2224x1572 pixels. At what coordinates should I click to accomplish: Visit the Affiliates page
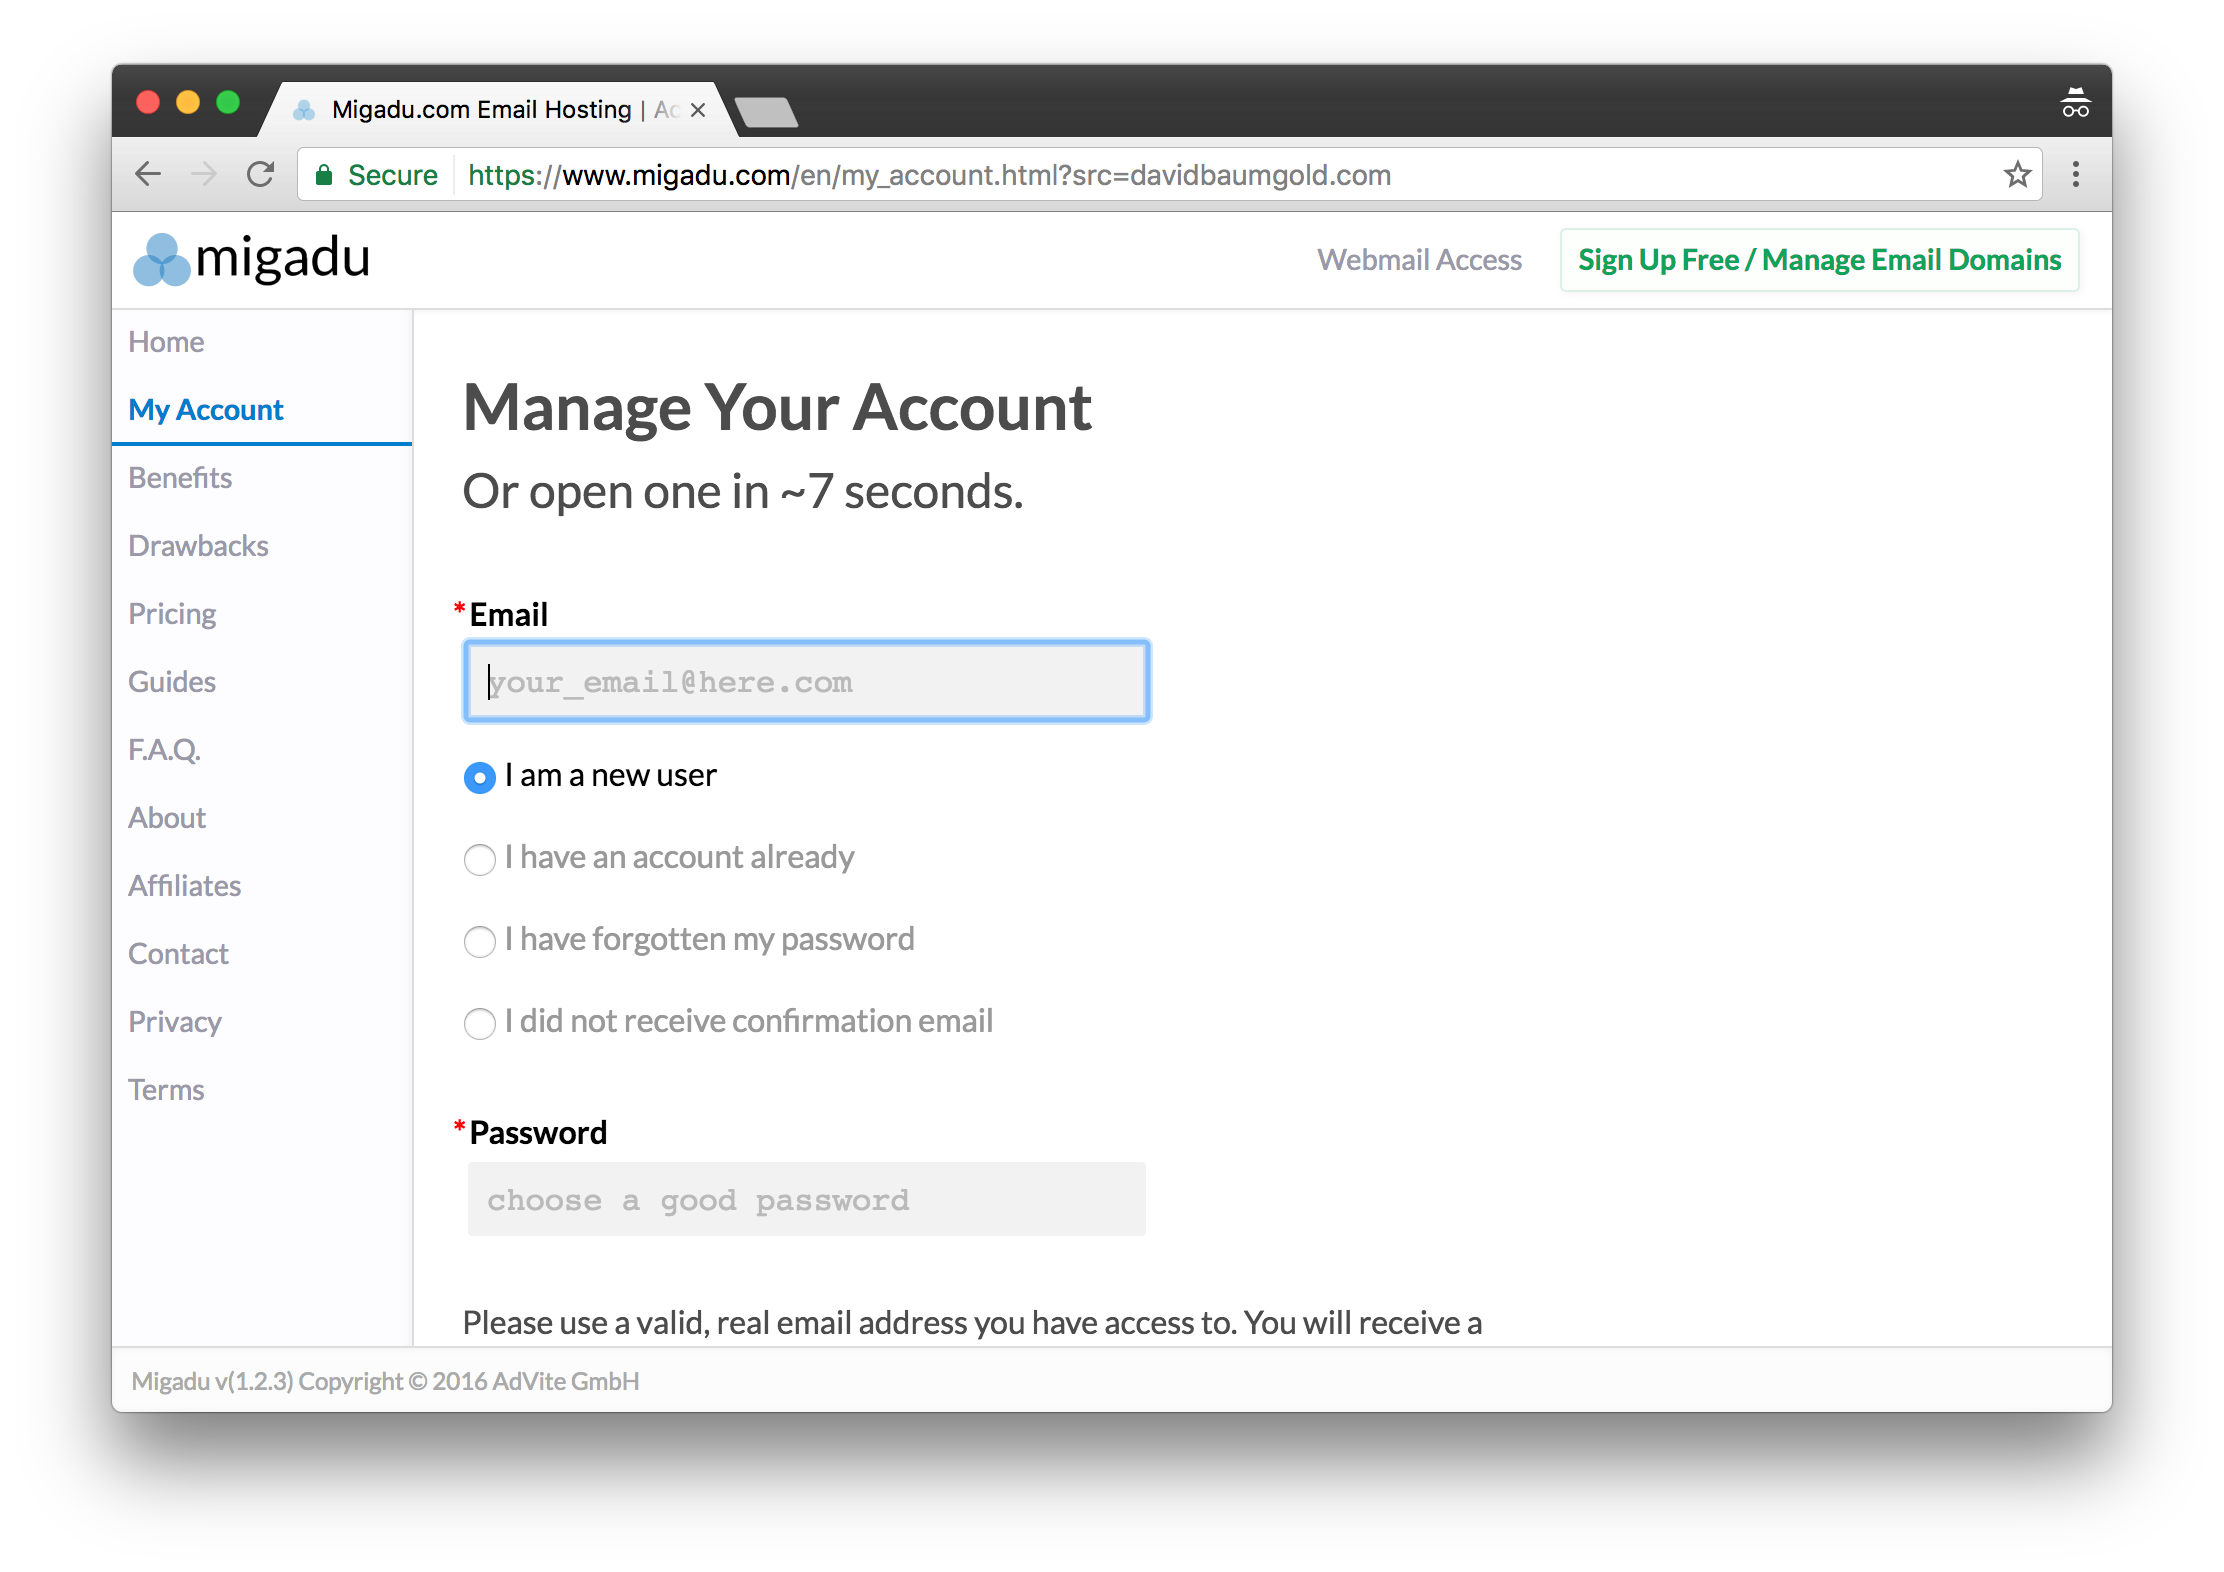pyautogui.click(x=184, y=886)
